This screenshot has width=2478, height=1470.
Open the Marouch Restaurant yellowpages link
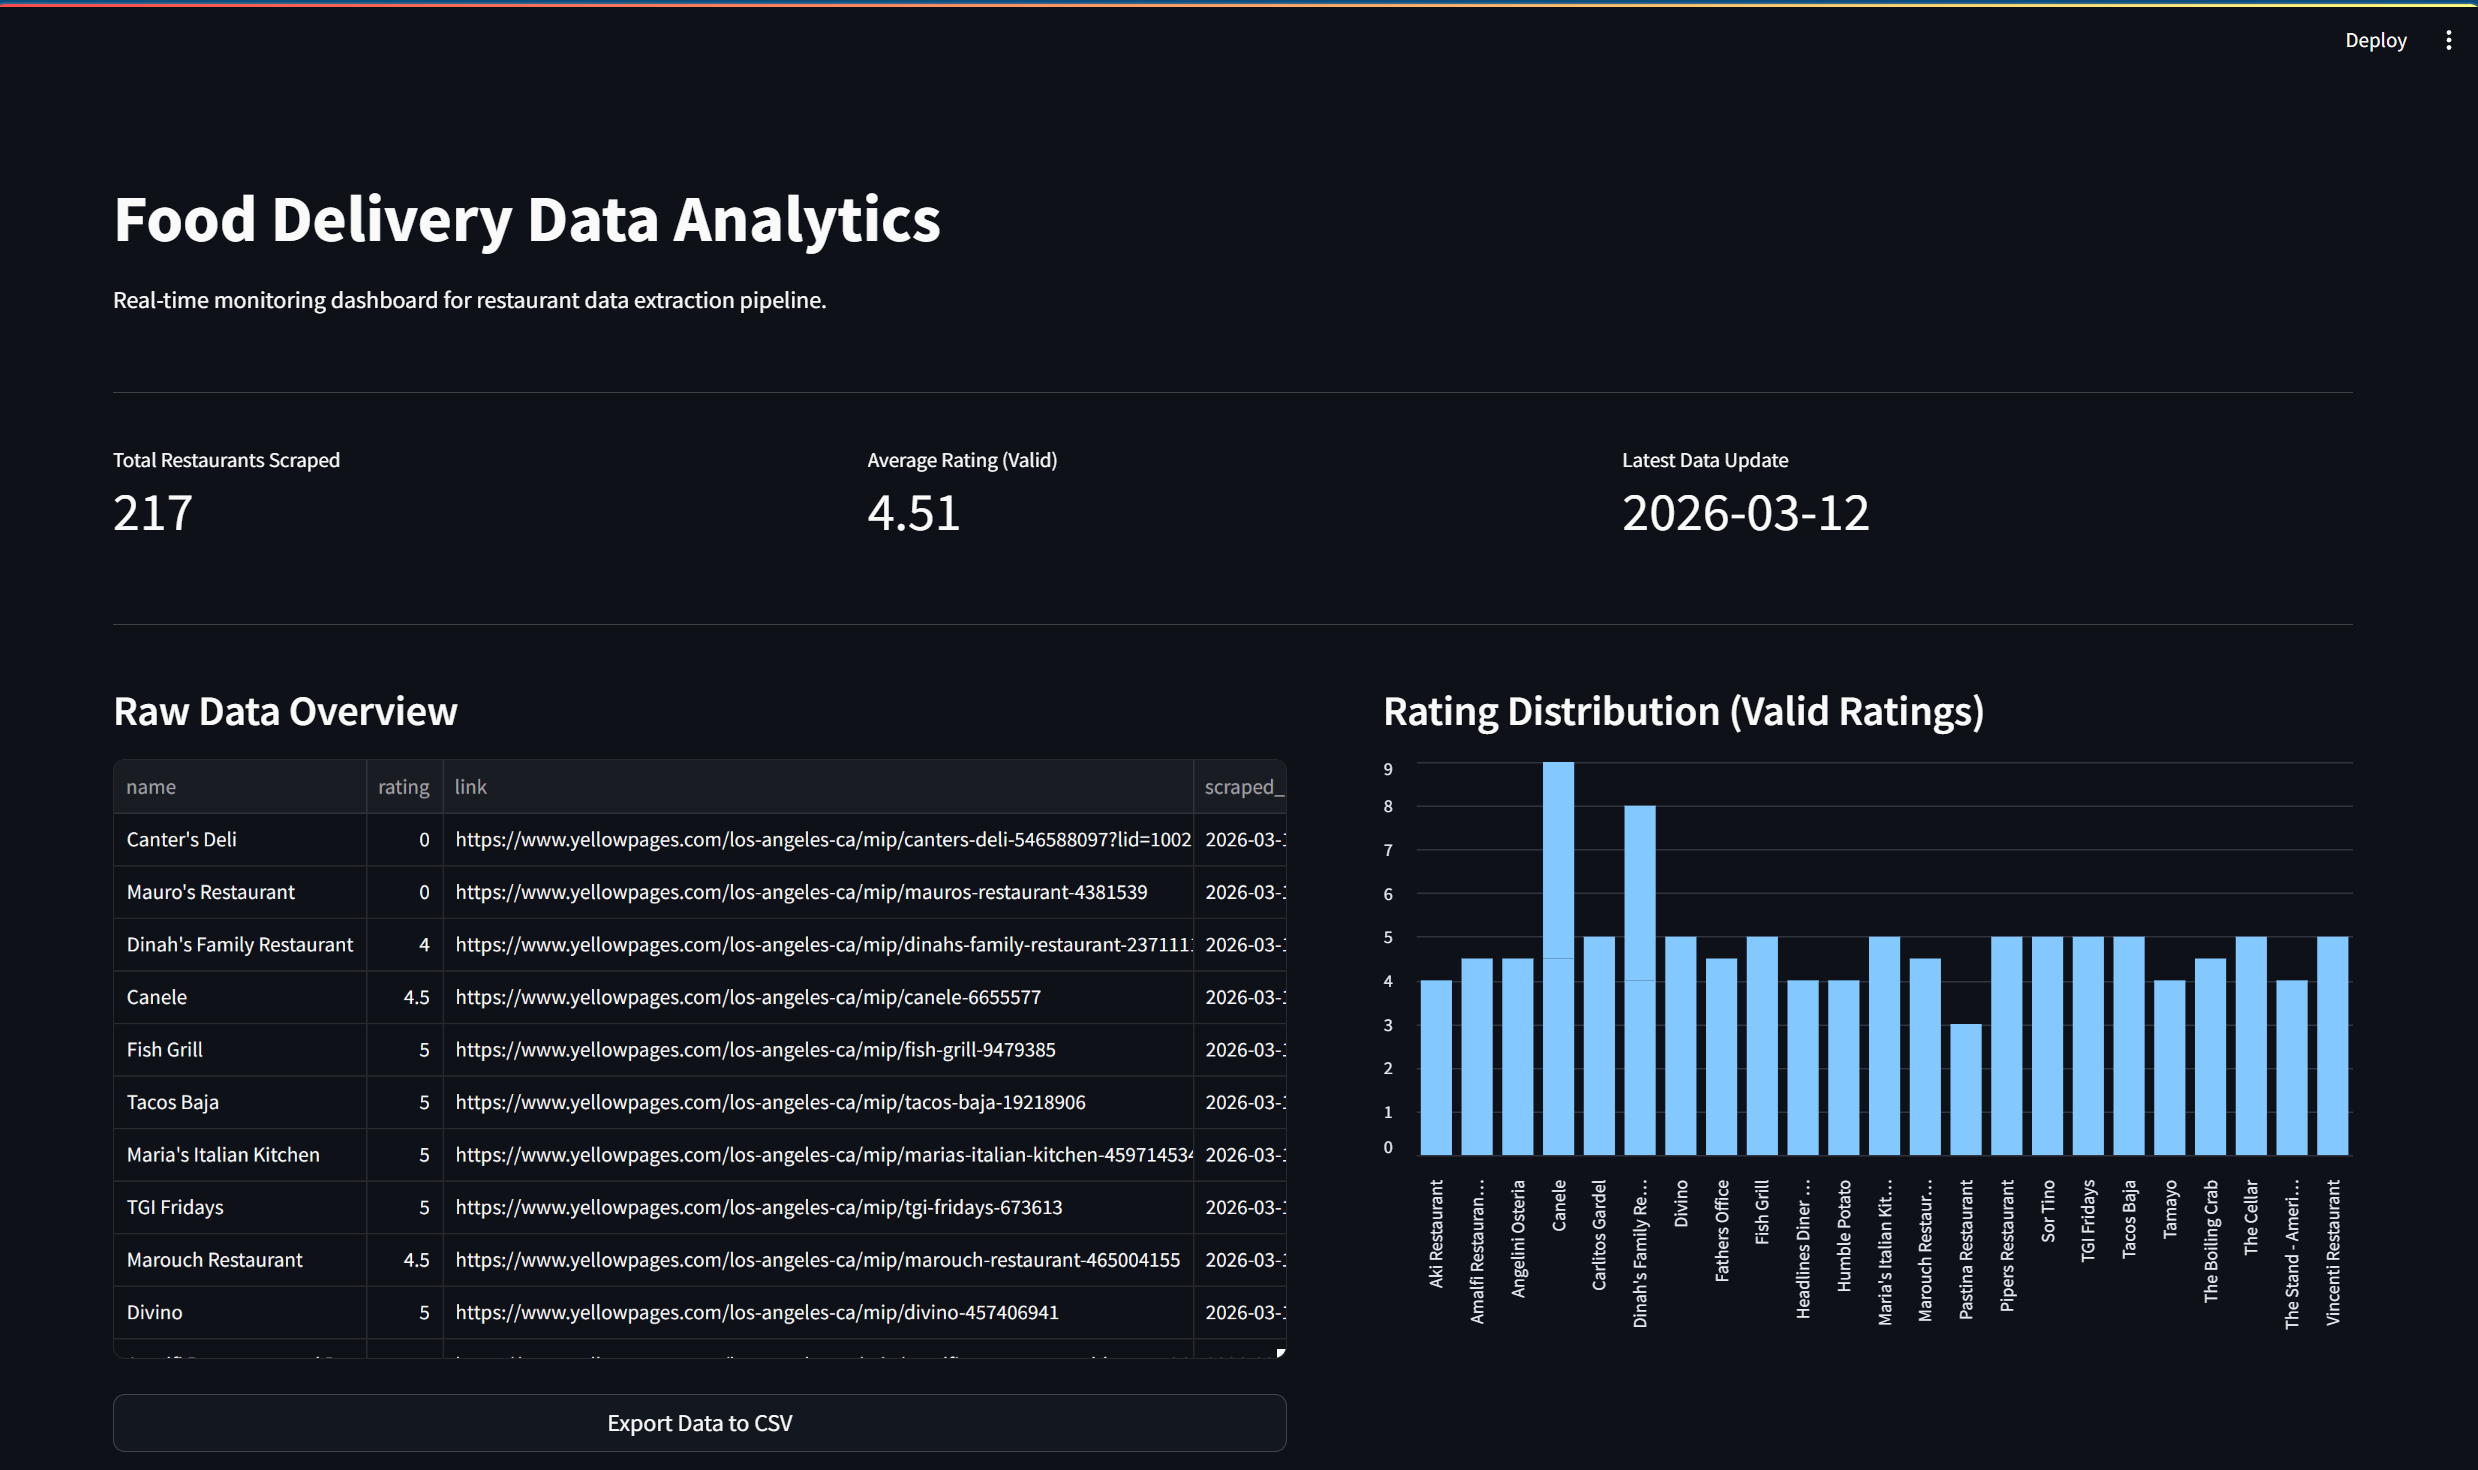click(816, 1260)
